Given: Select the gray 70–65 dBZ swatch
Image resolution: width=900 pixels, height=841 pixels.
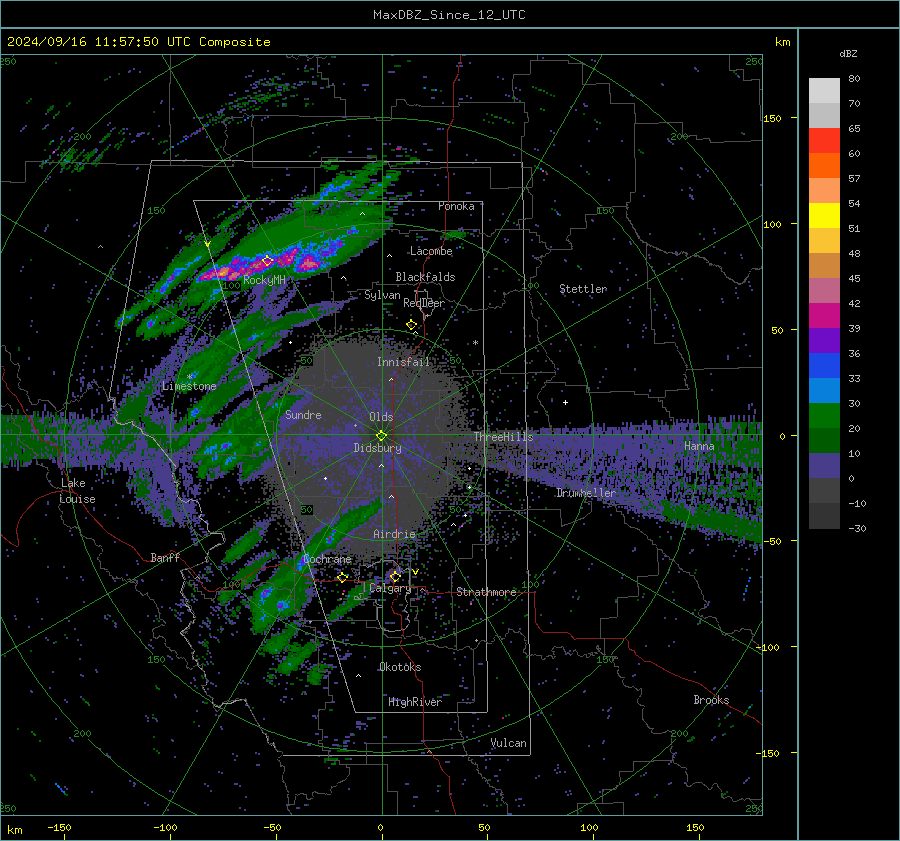Looking at the screenshot, I should click(x=824, y=115).
